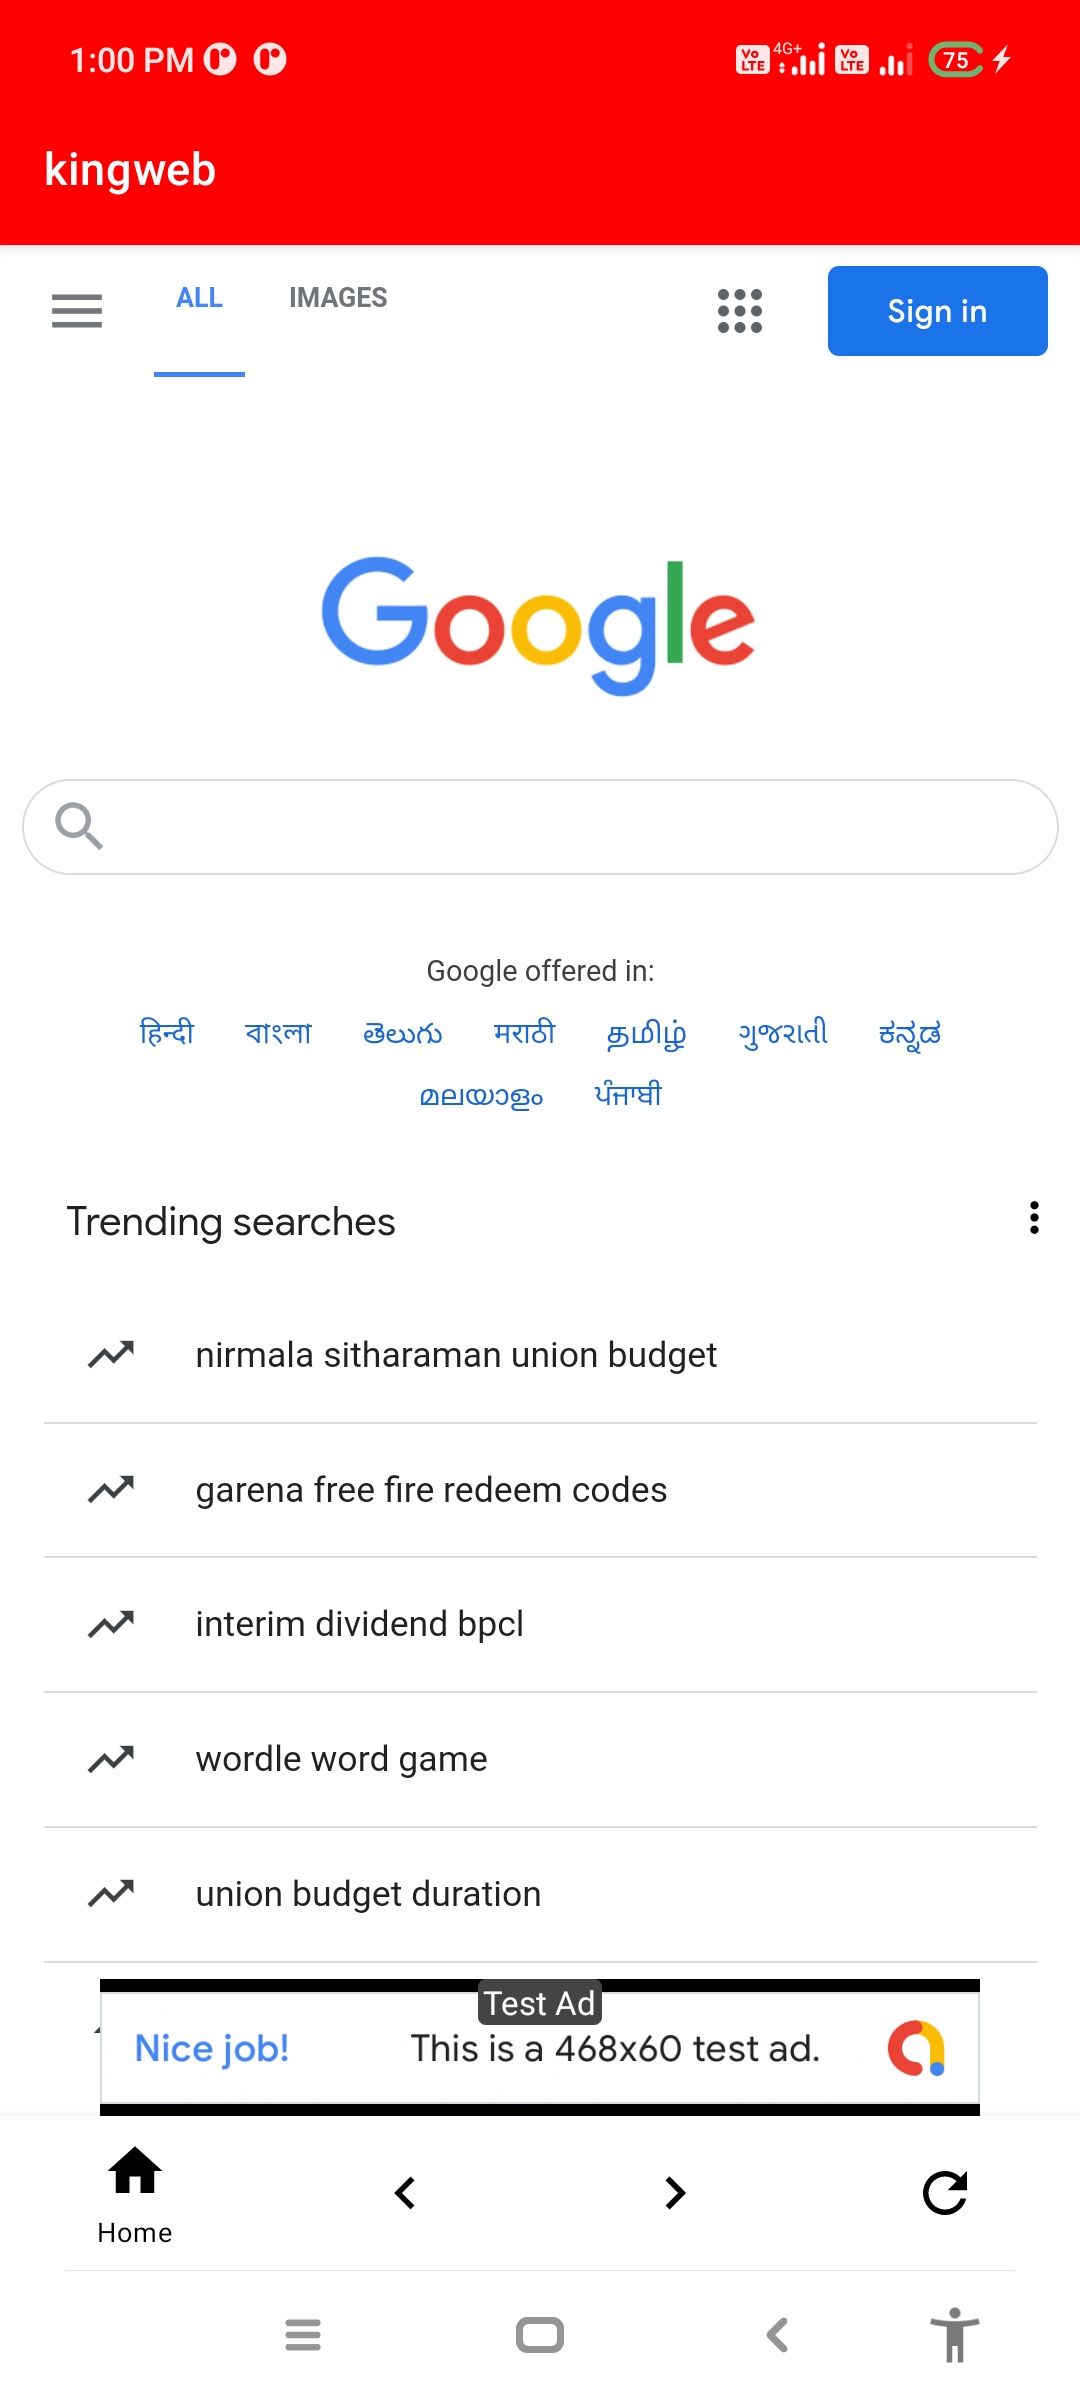
Task: Open the Android accessibility shortcut
Action: (955, 2335)
